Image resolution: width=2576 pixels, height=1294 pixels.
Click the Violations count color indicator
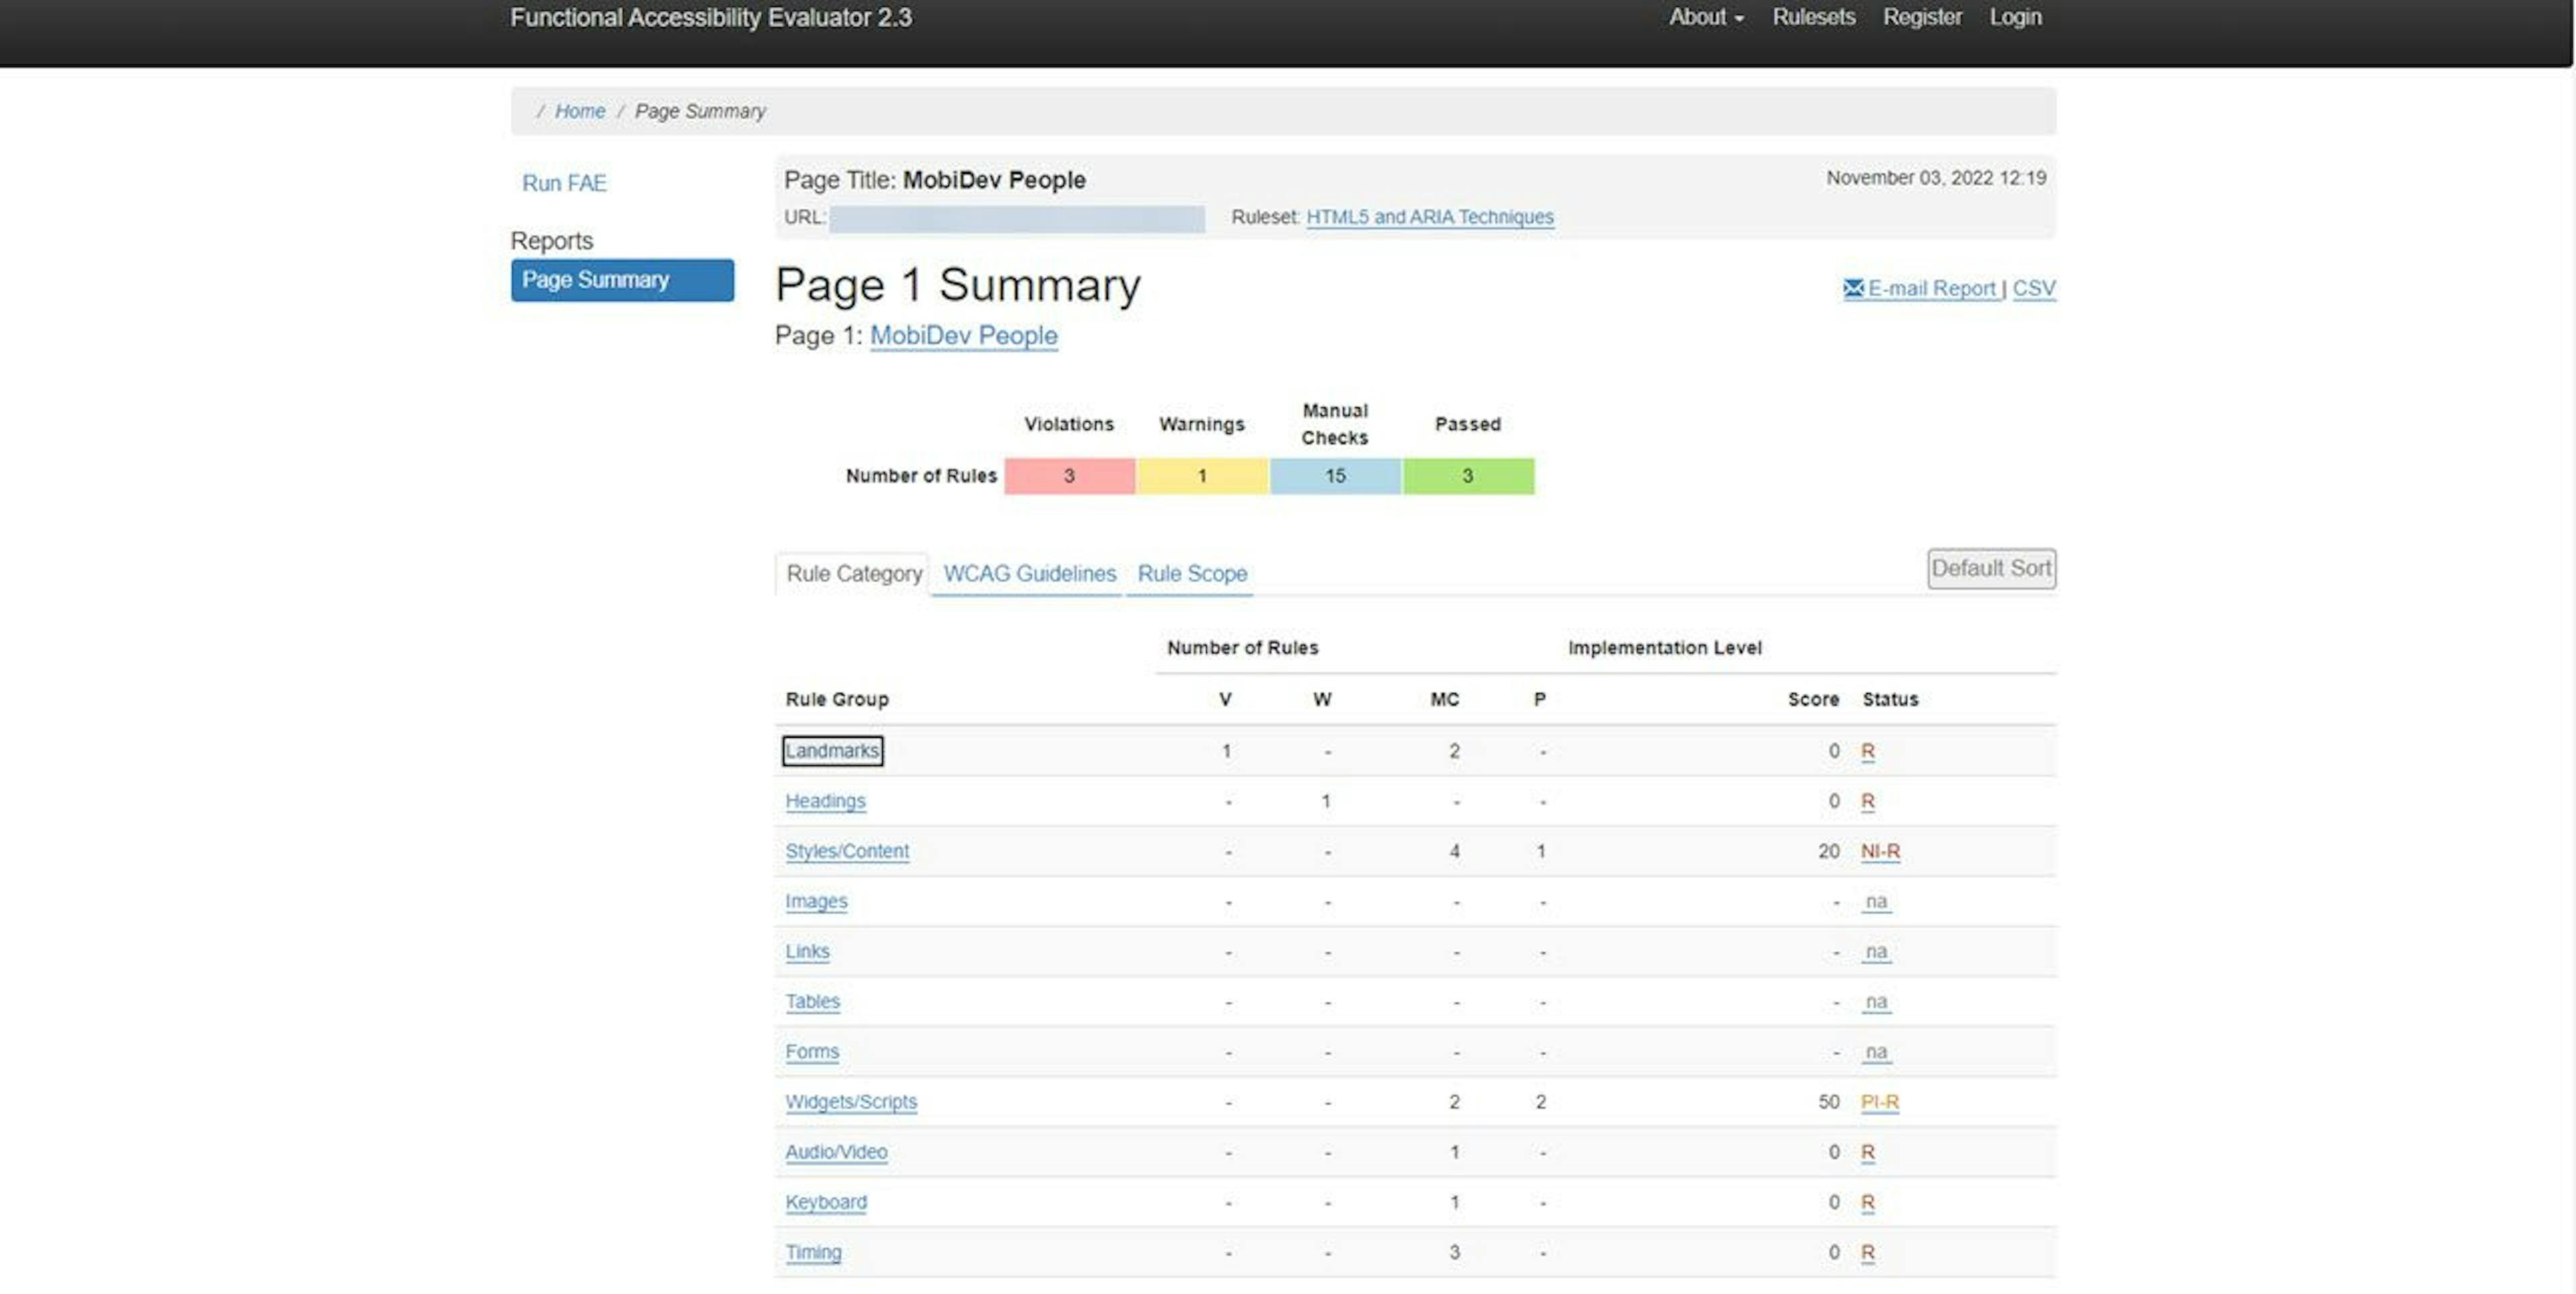[x=1069, y=476]
